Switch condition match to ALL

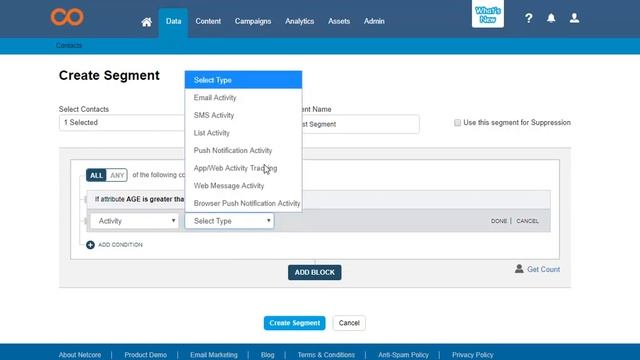[96, 175]
